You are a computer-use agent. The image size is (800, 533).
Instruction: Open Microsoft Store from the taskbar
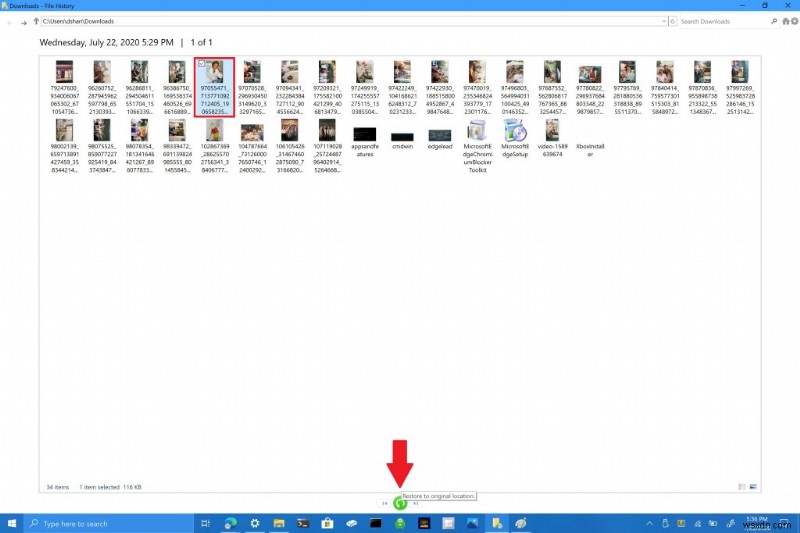click(x=327, y=523)
